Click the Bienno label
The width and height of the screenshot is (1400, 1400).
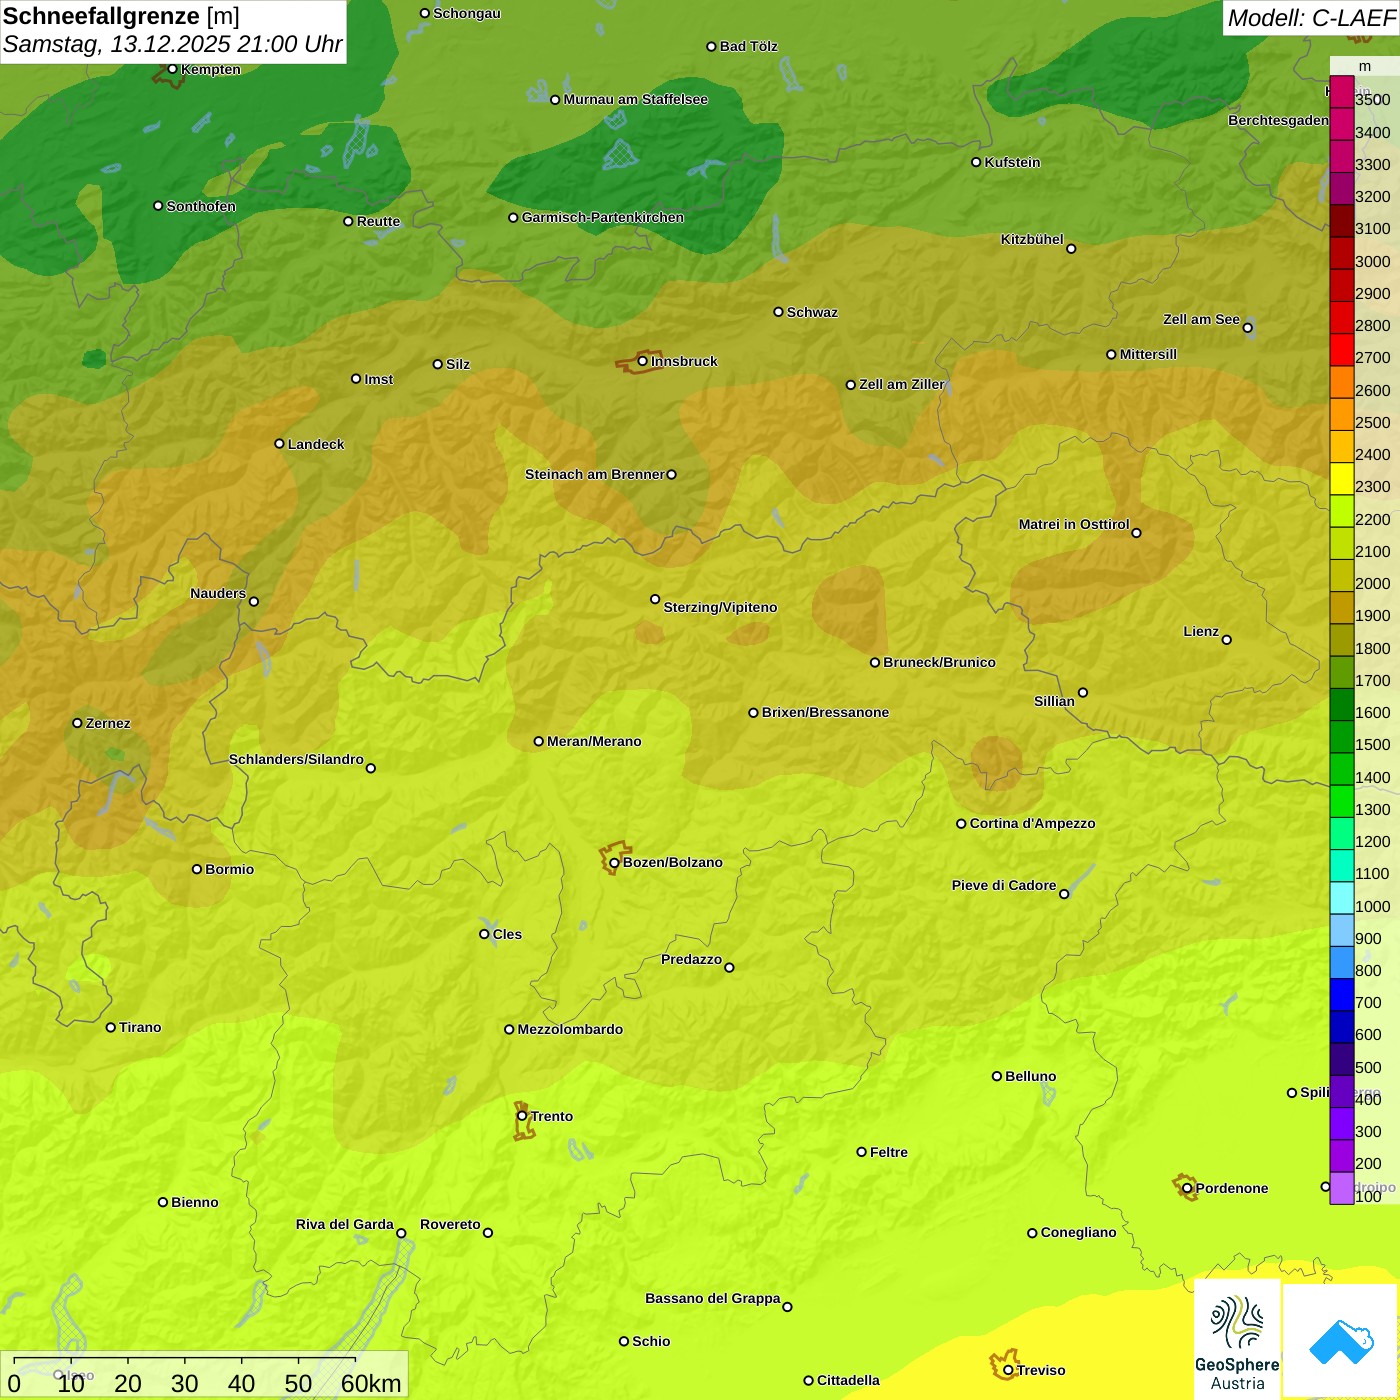195,1202
